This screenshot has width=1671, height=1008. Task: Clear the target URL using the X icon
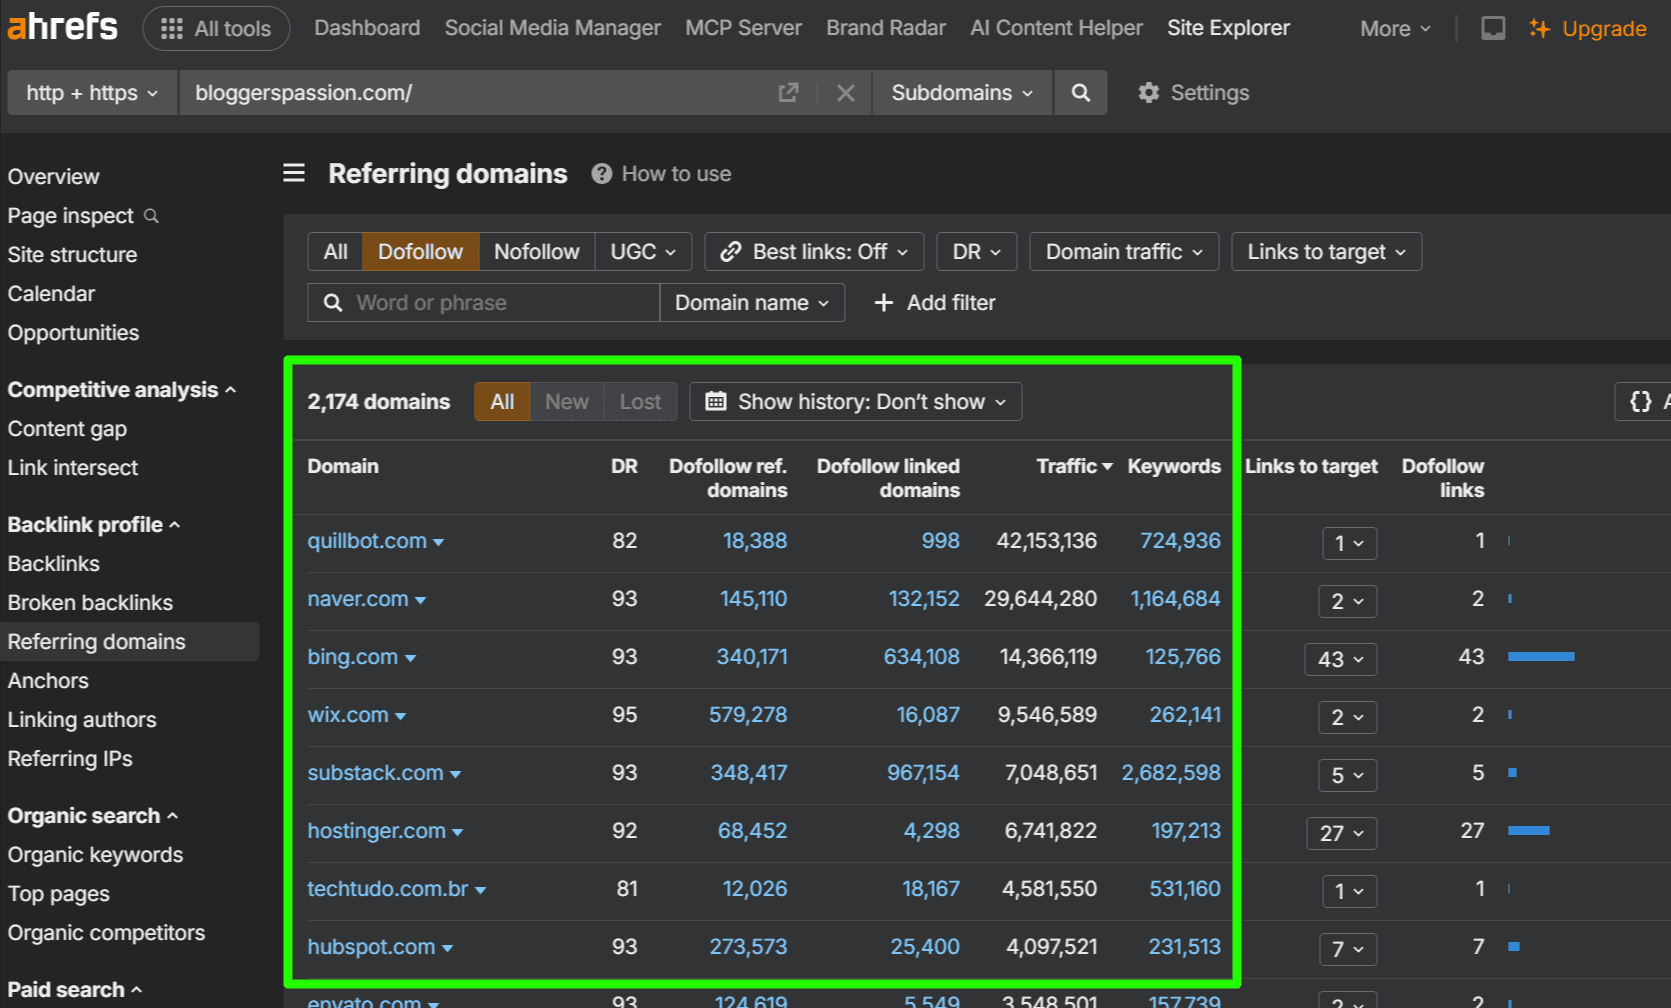[x=845, y=92]
